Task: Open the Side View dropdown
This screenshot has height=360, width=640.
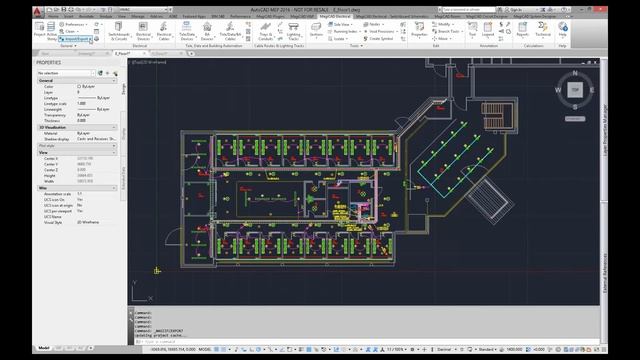Action: pos(341,24)
